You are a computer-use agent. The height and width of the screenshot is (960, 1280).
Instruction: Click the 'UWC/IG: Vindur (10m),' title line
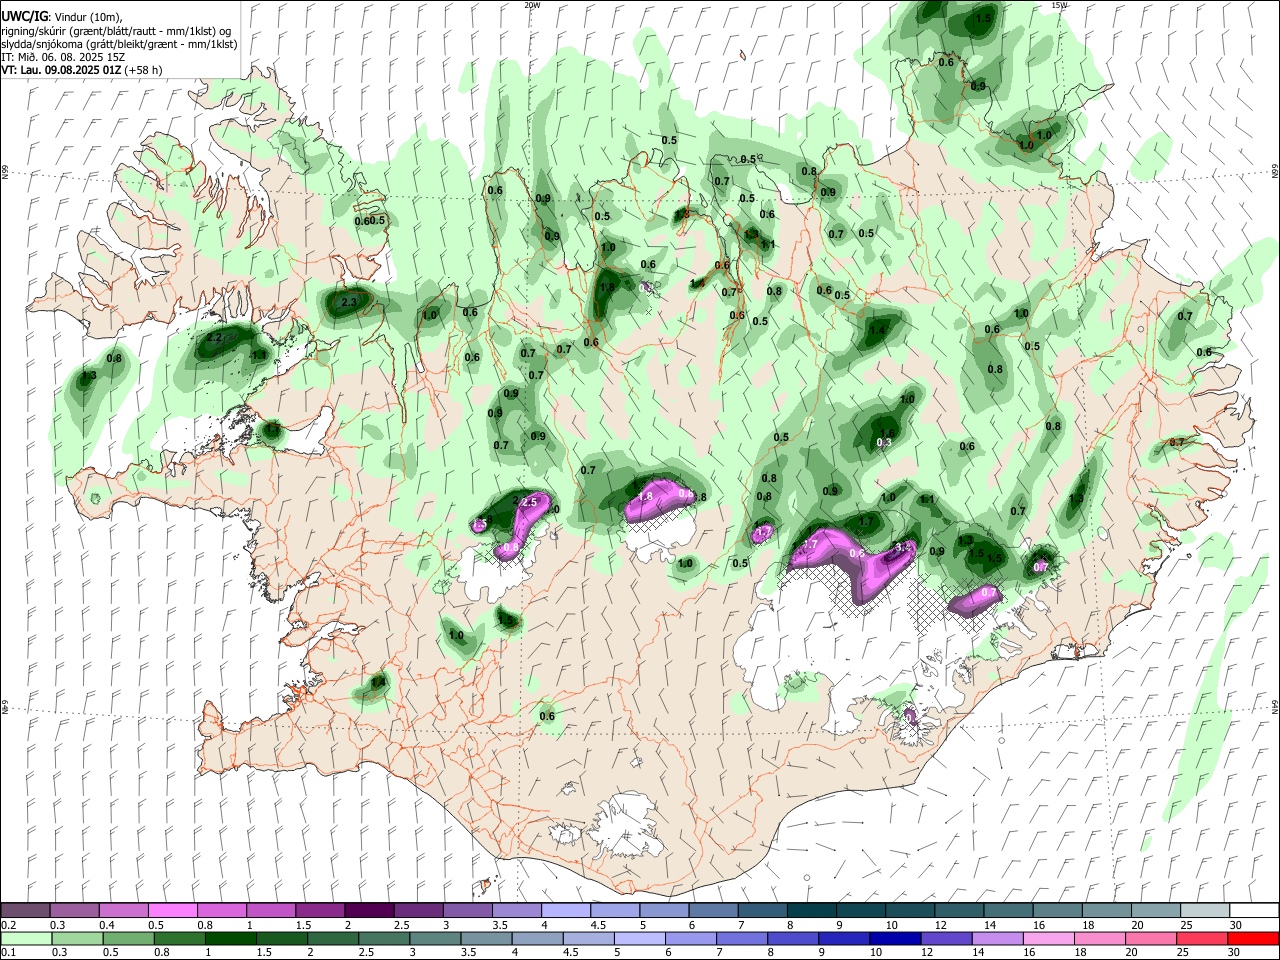[61, 17]
